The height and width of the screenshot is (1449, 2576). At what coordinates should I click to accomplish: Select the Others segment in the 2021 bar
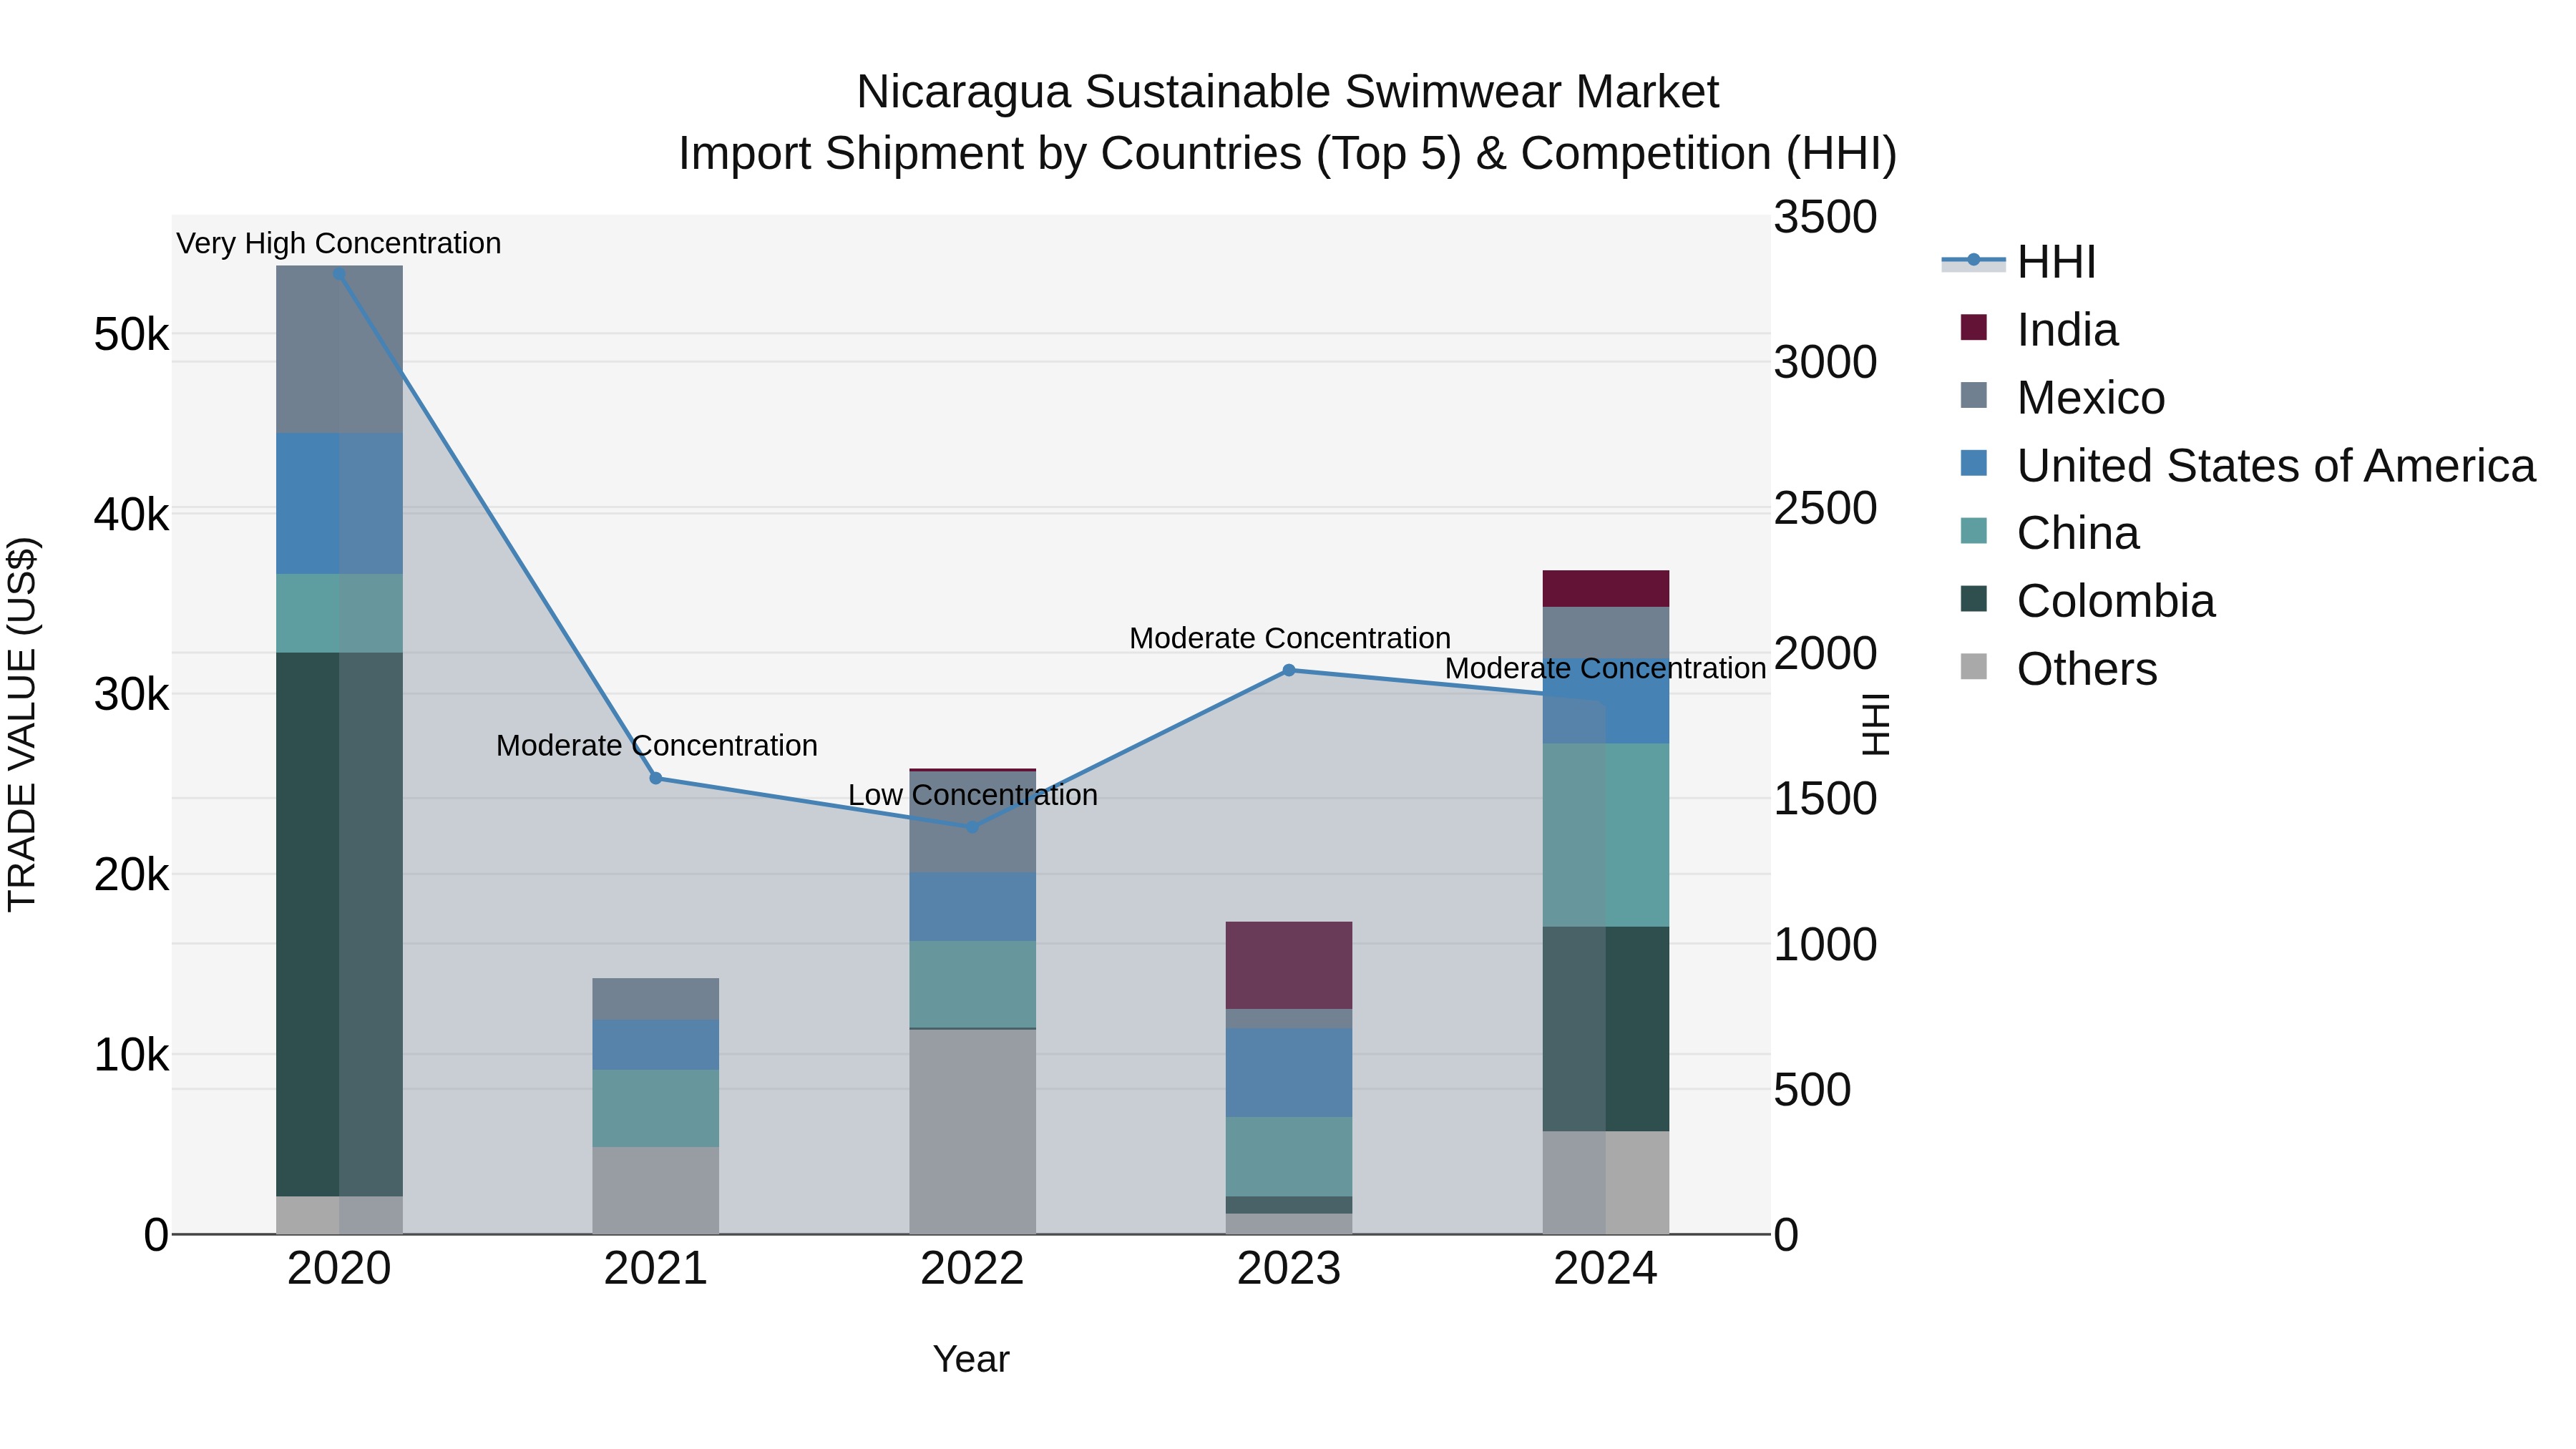656,1190
